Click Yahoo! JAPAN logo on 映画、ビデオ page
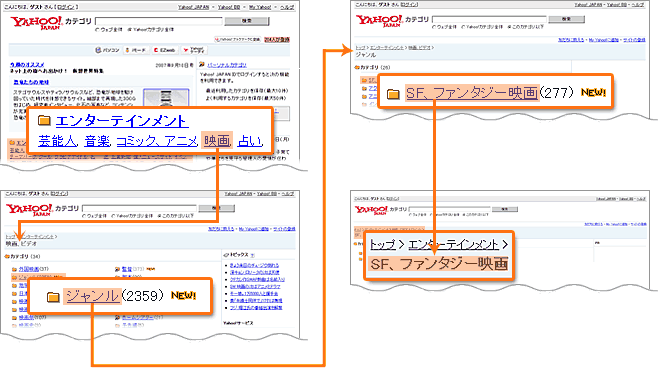 coord(29,209)
